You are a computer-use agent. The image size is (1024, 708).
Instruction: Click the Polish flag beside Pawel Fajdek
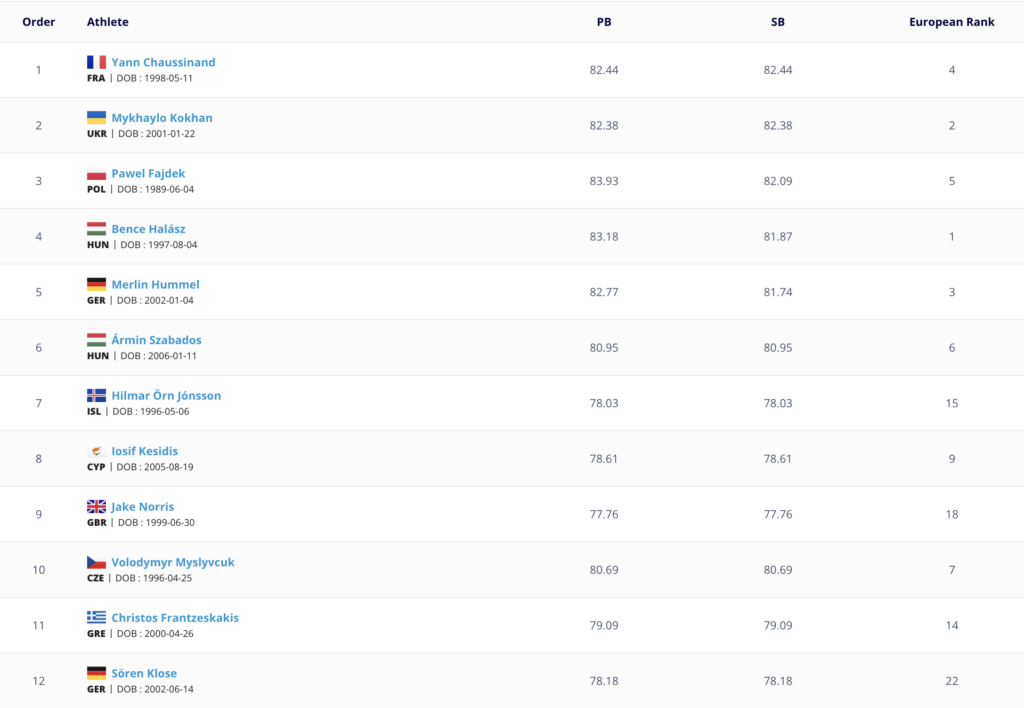click(x=96, y=173)
